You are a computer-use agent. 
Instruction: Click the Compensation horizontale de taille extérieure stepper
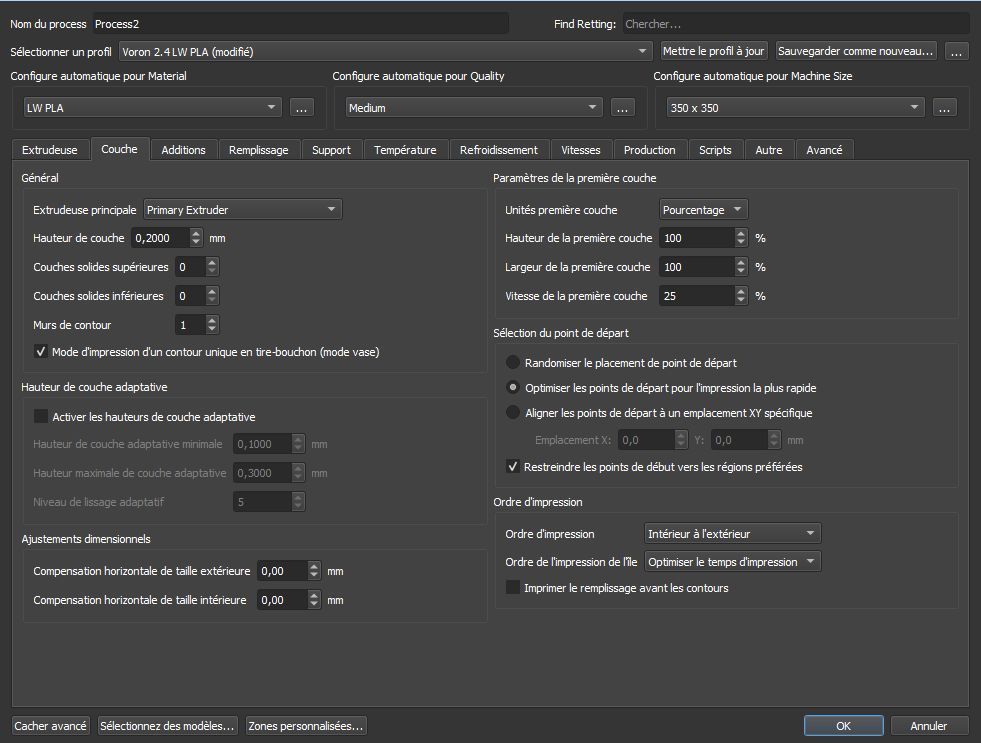point(314,570)
